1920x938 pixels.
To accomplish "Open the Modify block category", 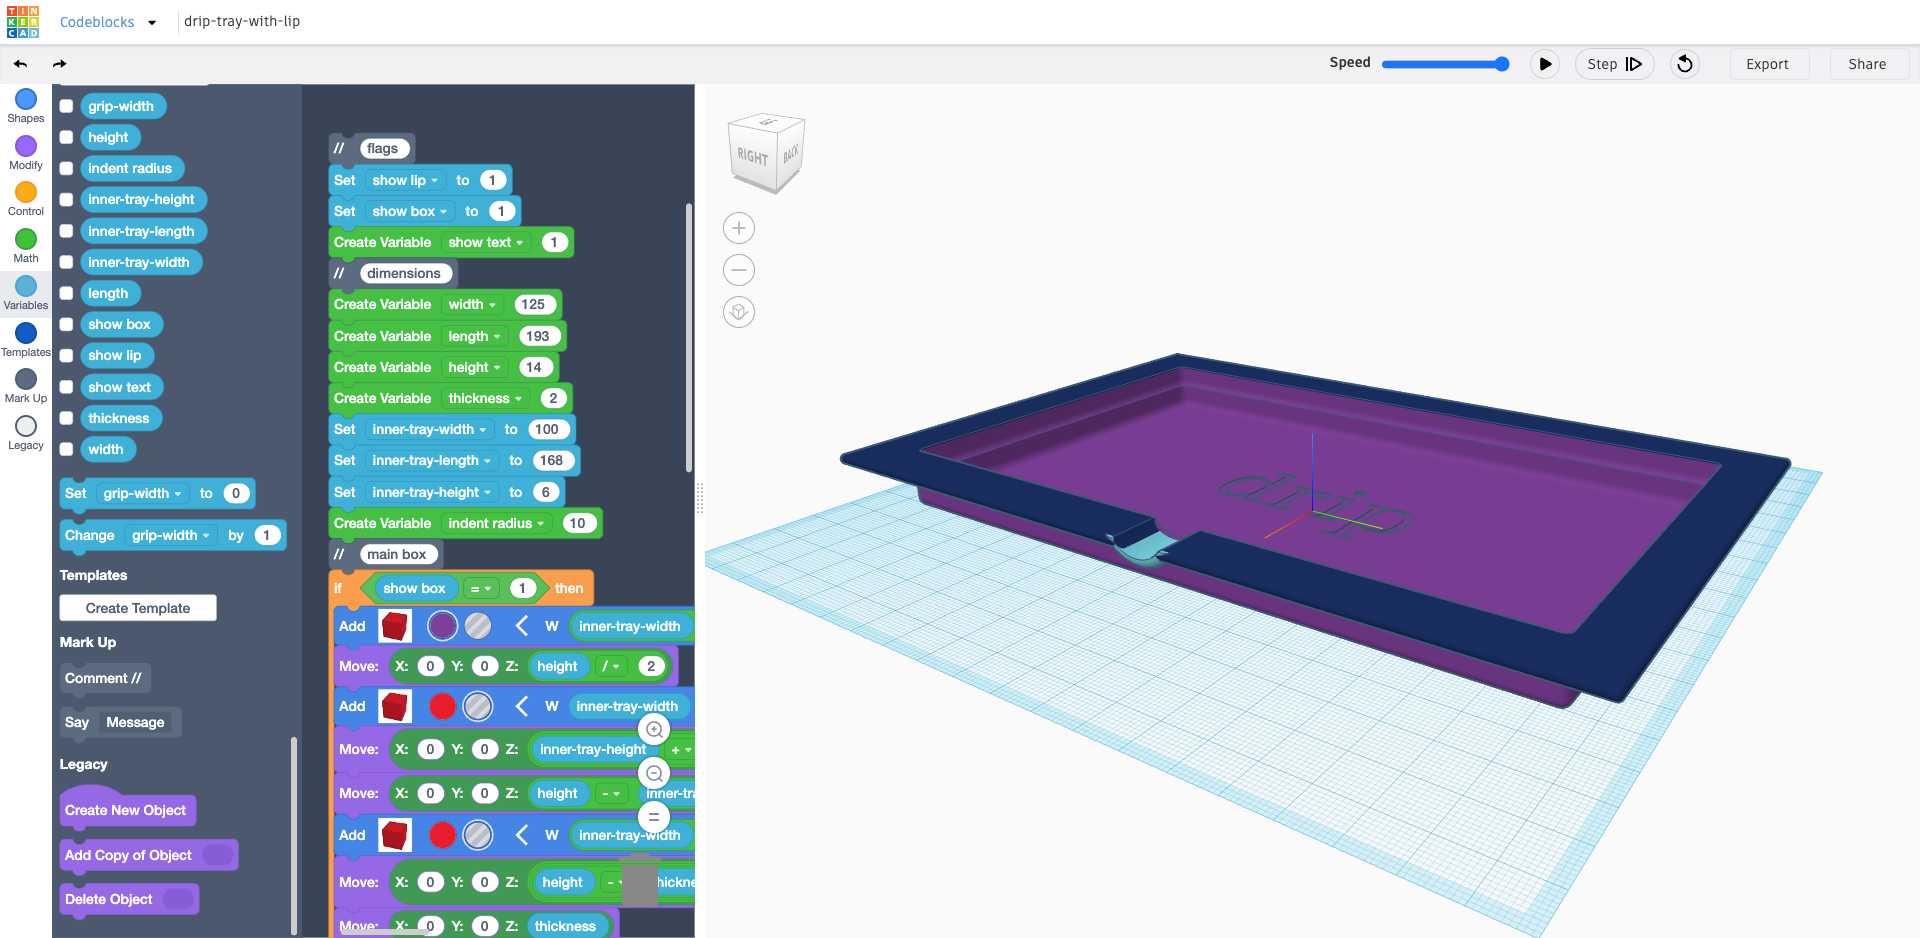I will (26, 152).
